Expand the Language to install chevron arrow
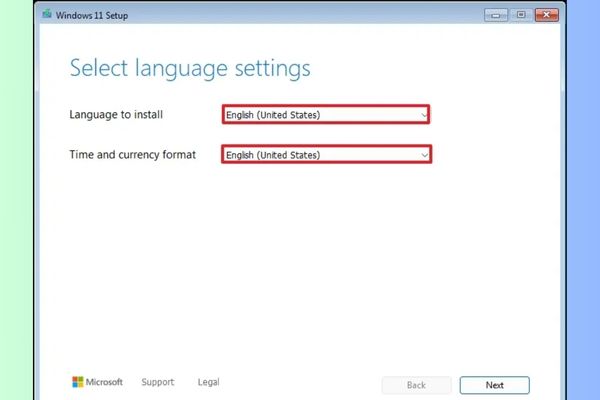This screenshot has width=600, height=400. pyautogui.click(x=425, y=115)
